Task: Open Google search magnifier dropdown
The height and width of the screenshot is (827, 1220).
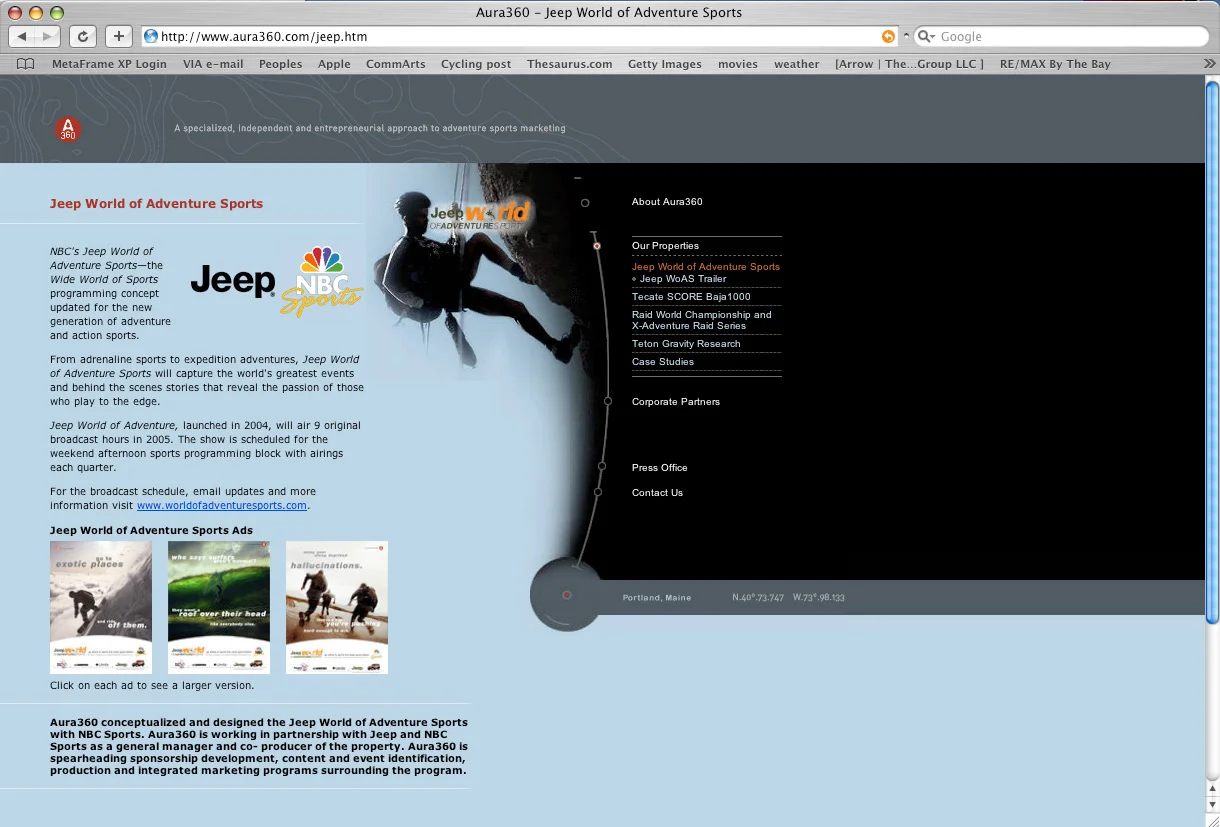Action: pyautogui.click(x=925, y=37)
